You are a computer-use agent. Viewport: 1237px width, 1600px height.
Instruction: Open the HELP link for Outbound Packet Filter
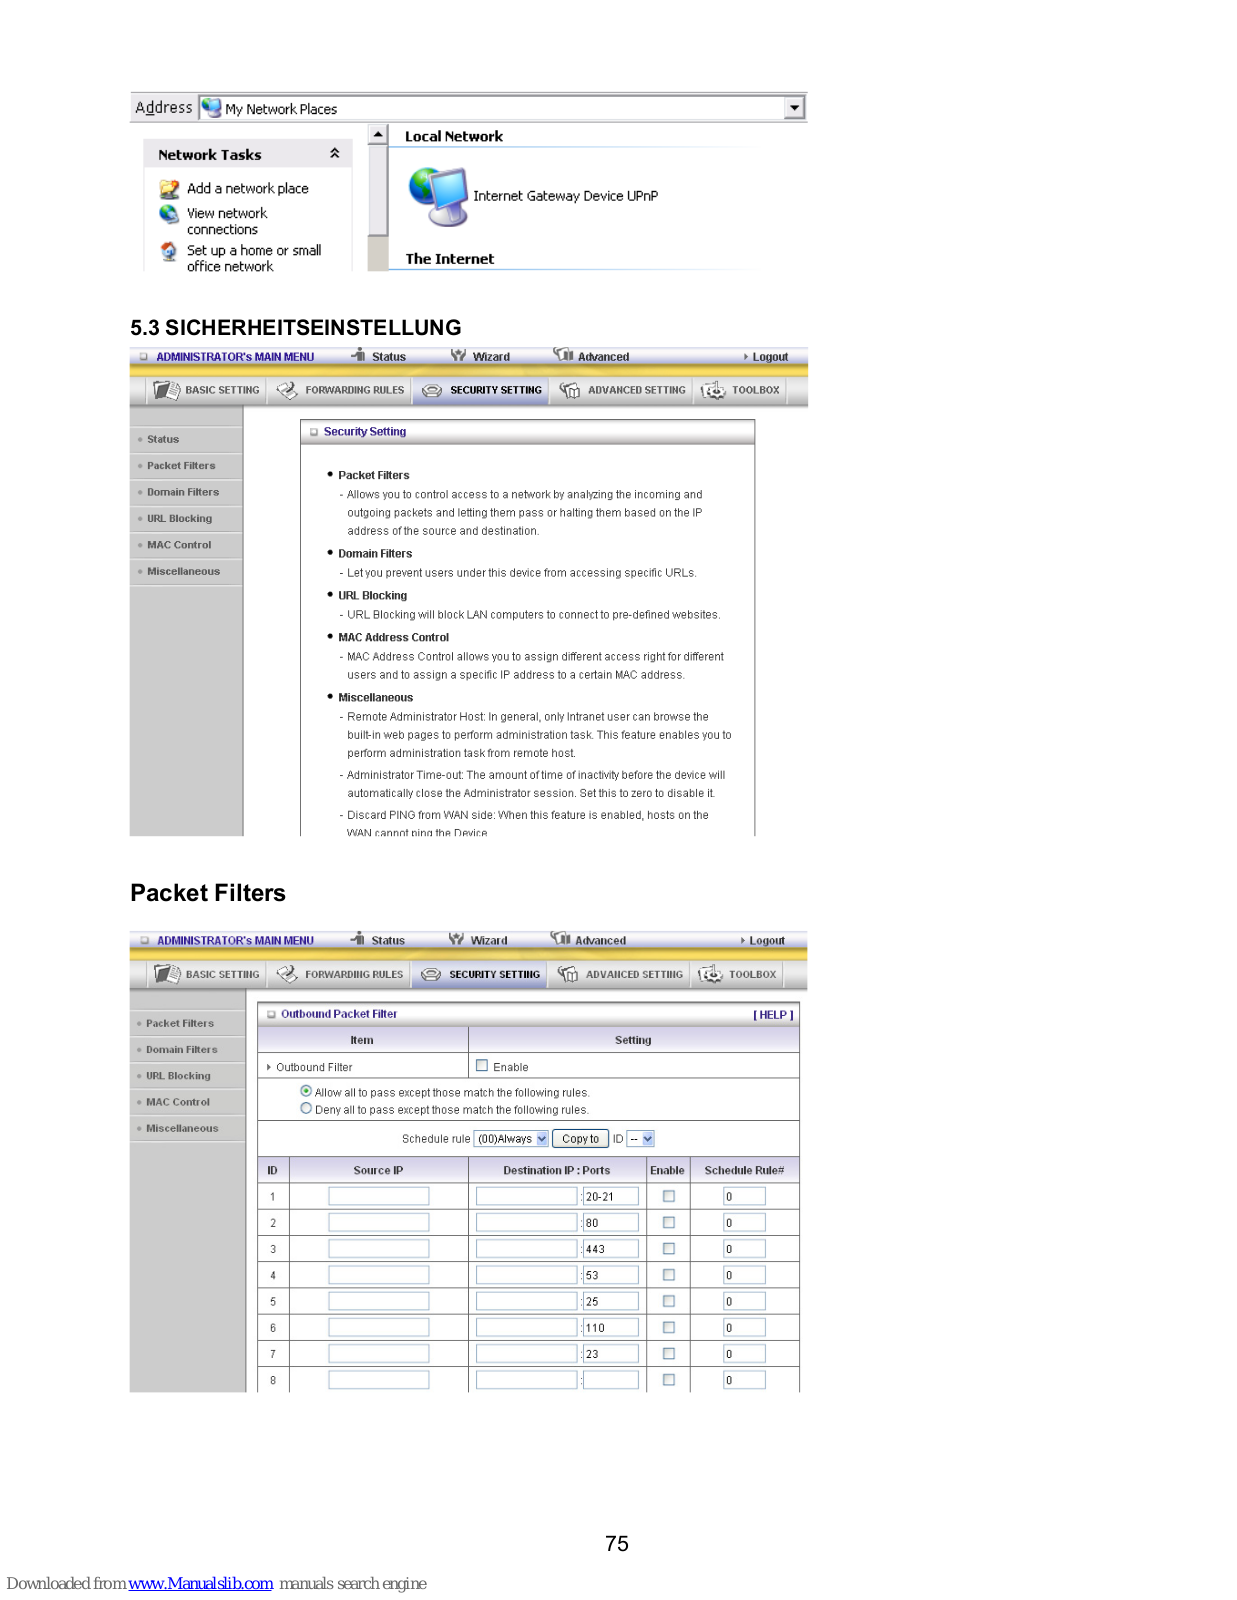tap(773, 1015)
